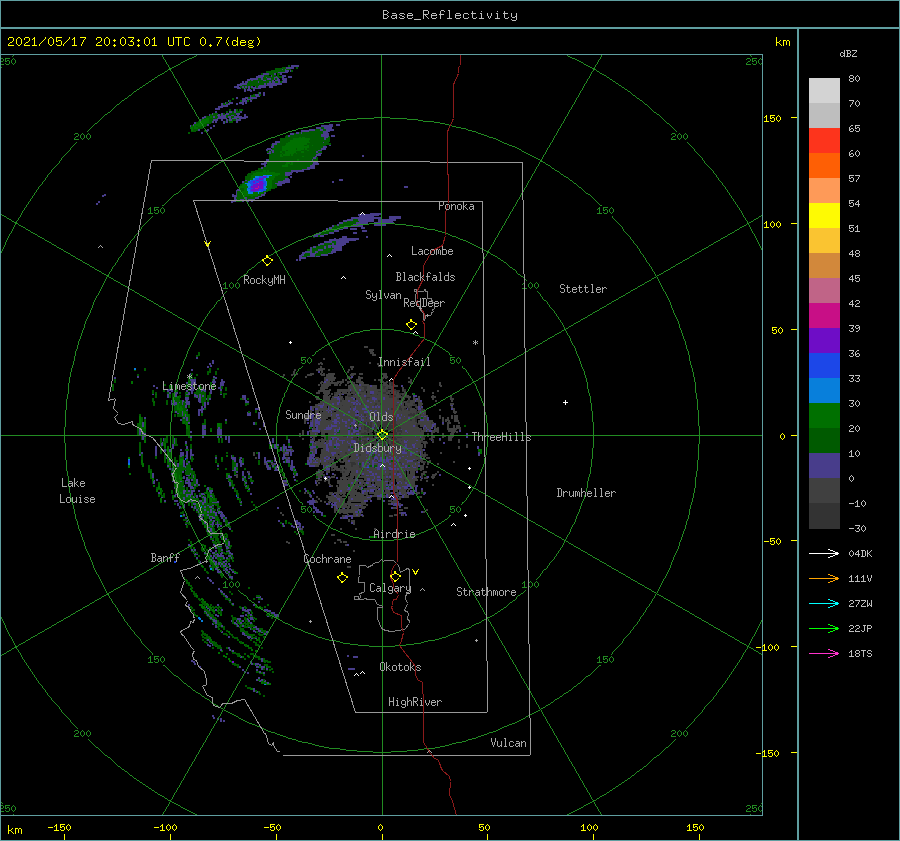Select the magenta 18TS arrow in legend
This screenshot has height=841, width=900.
[824, 653]
